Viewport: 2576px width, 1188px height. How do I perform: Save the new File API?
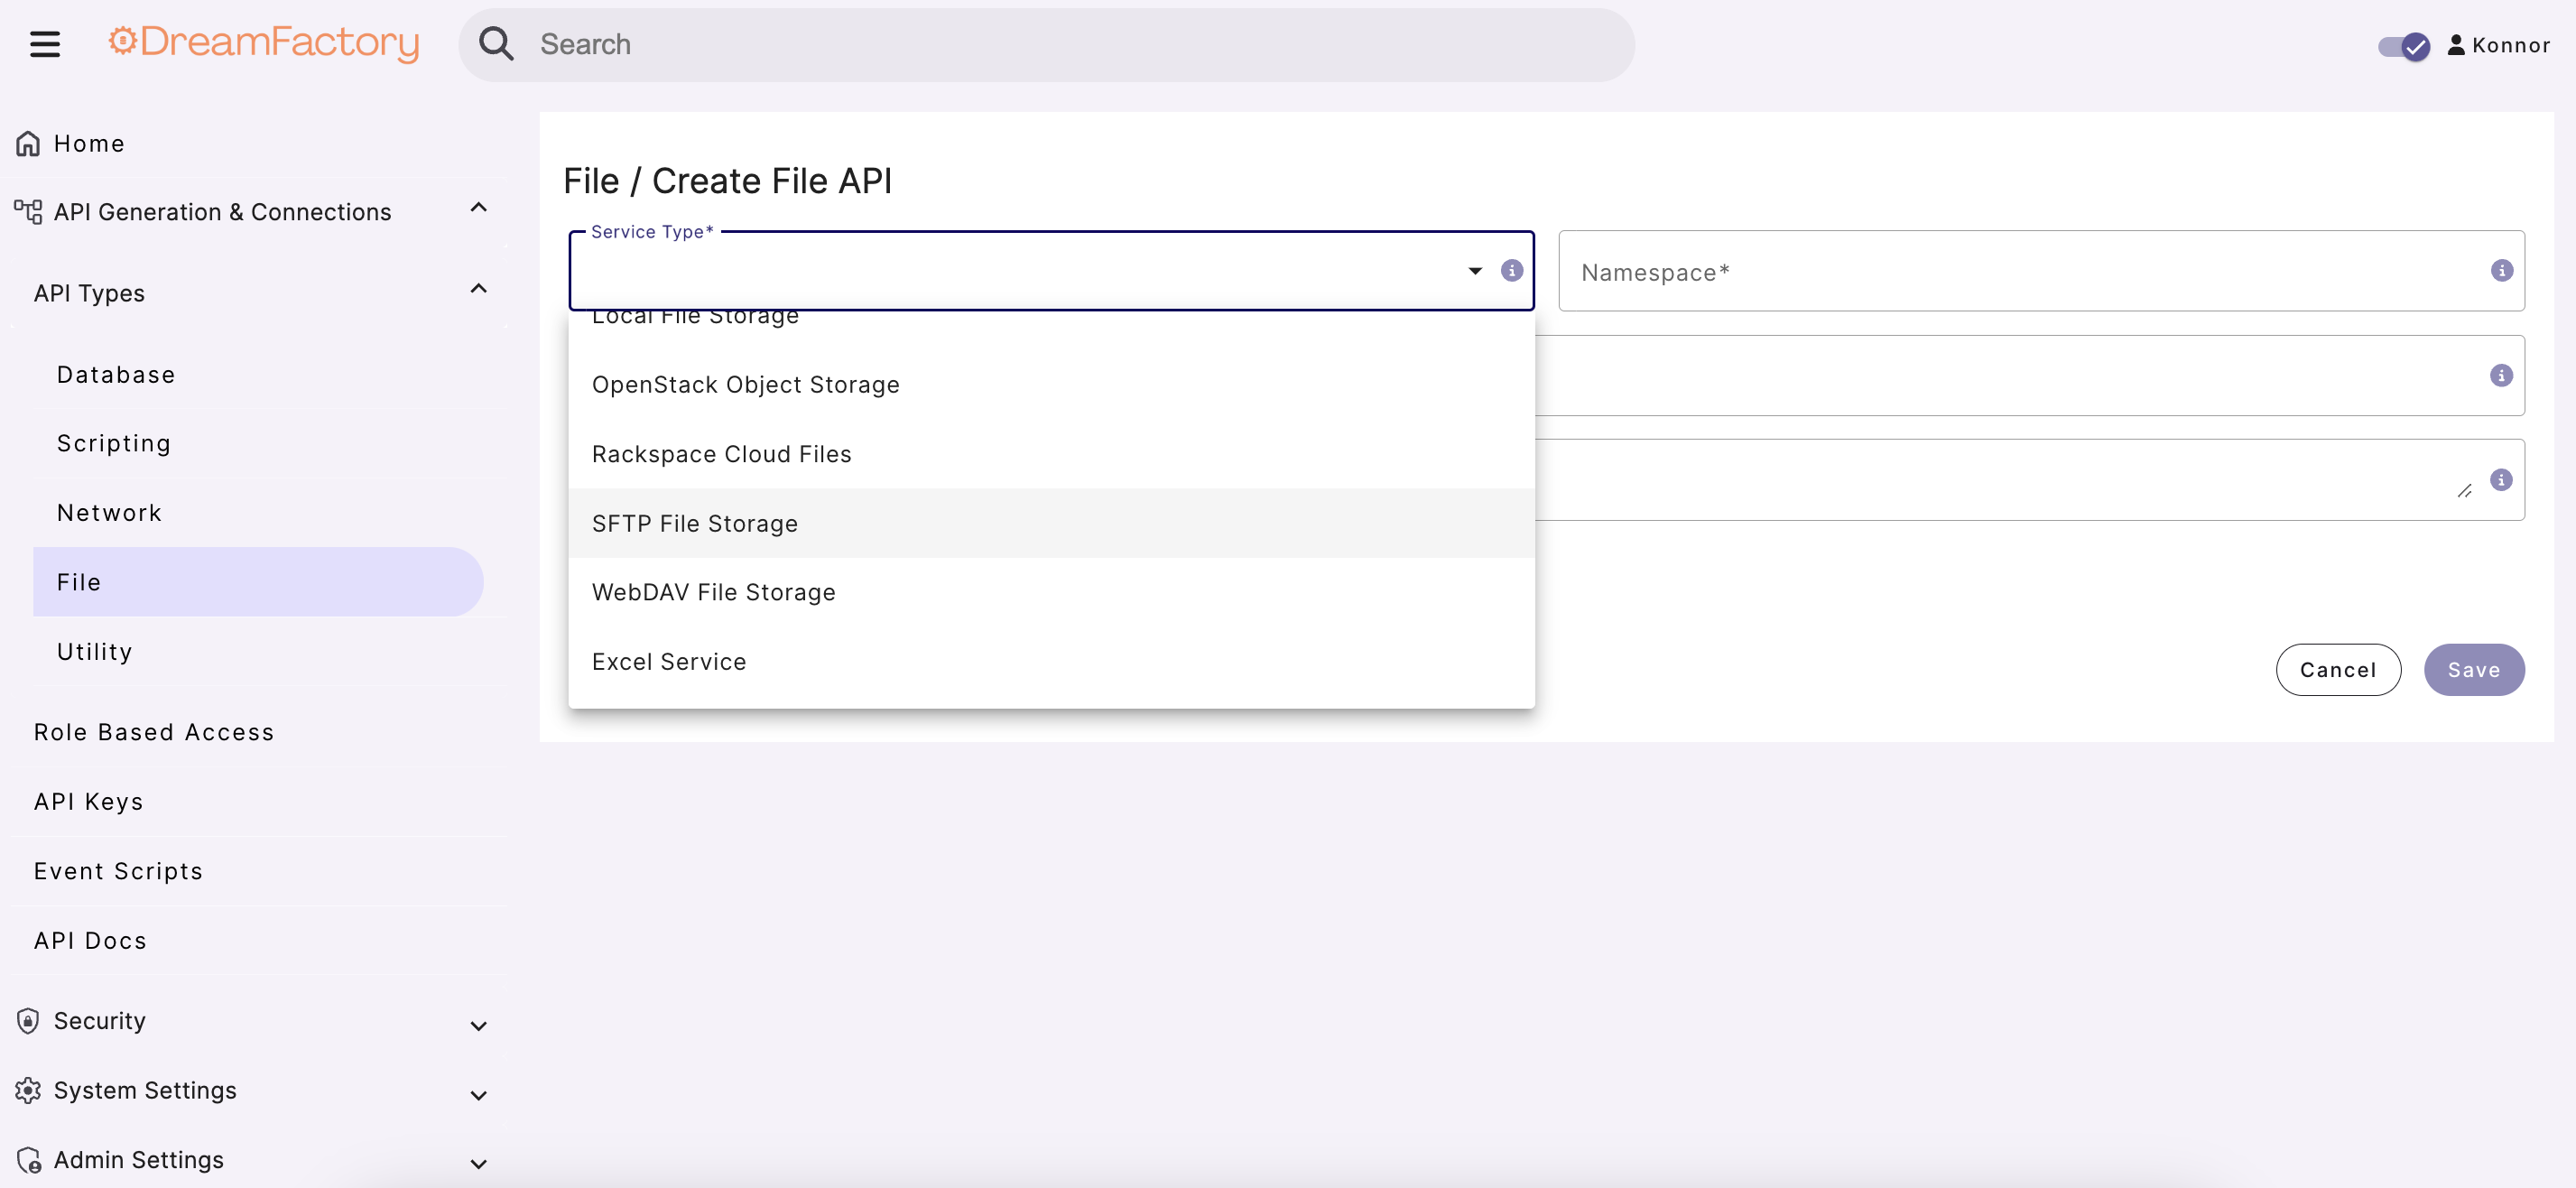click(x=2473, y=669)
